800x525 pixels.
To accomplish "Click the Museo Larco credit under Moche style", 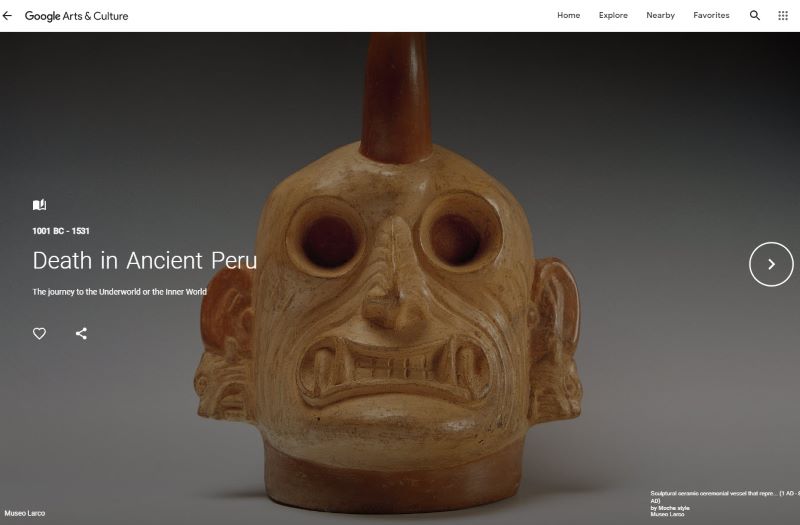I will pos(667,514).
